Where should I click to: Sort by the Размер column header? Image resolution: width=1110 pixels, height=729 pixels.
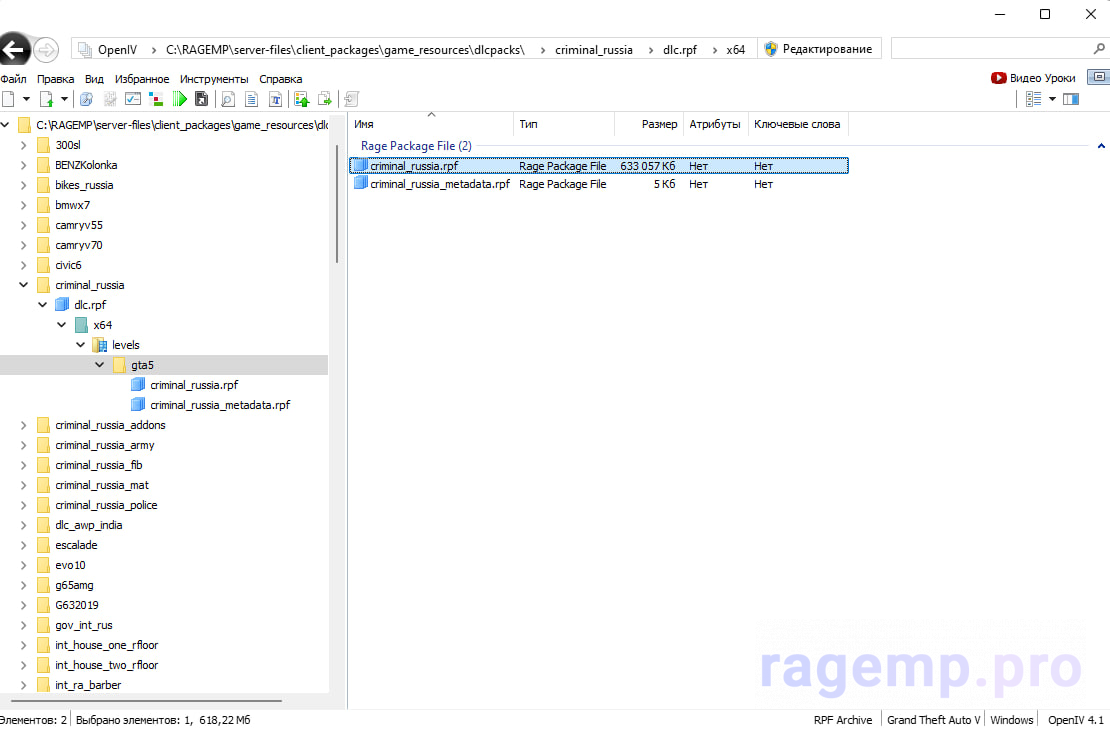[648, 124]
